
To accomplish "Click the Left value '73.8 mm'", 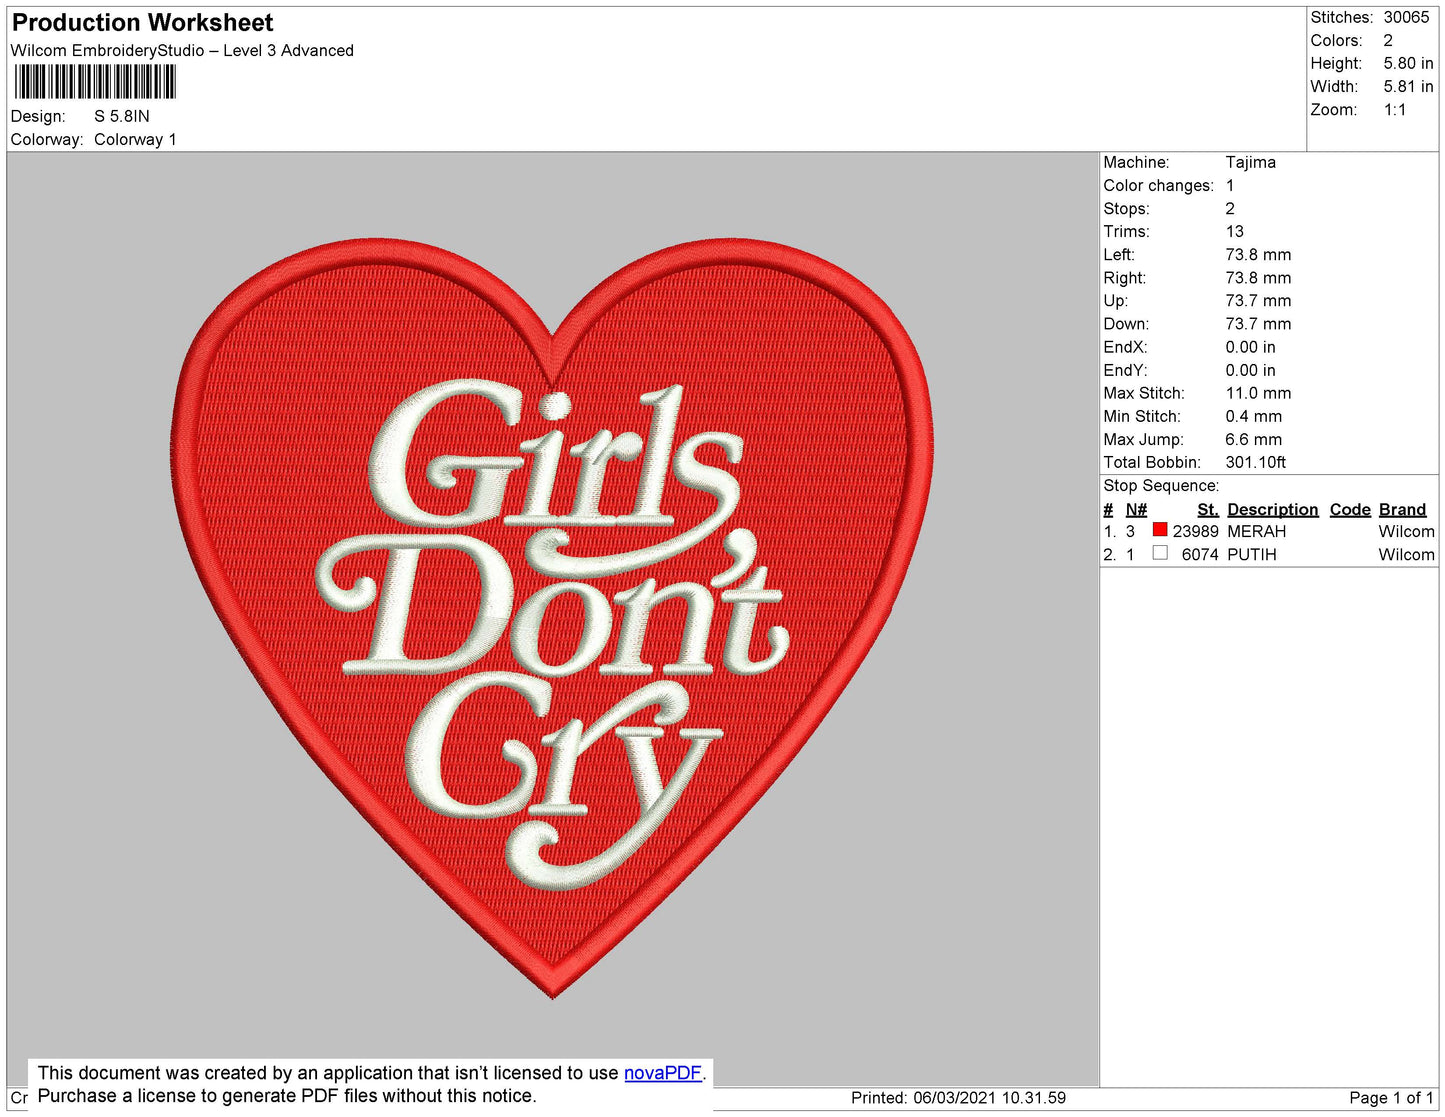I will [x=1258, y=255].
